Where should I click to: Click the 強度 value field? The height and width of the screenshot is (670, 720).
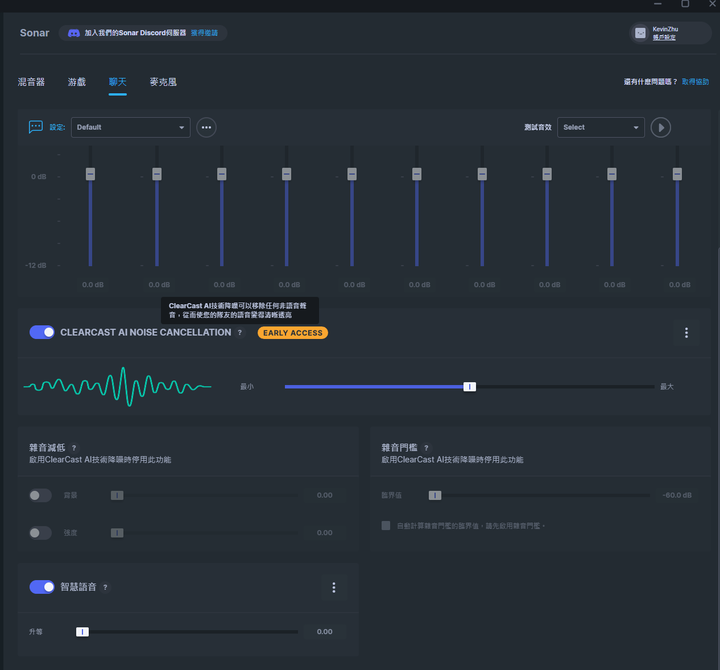tap(325, 533)
